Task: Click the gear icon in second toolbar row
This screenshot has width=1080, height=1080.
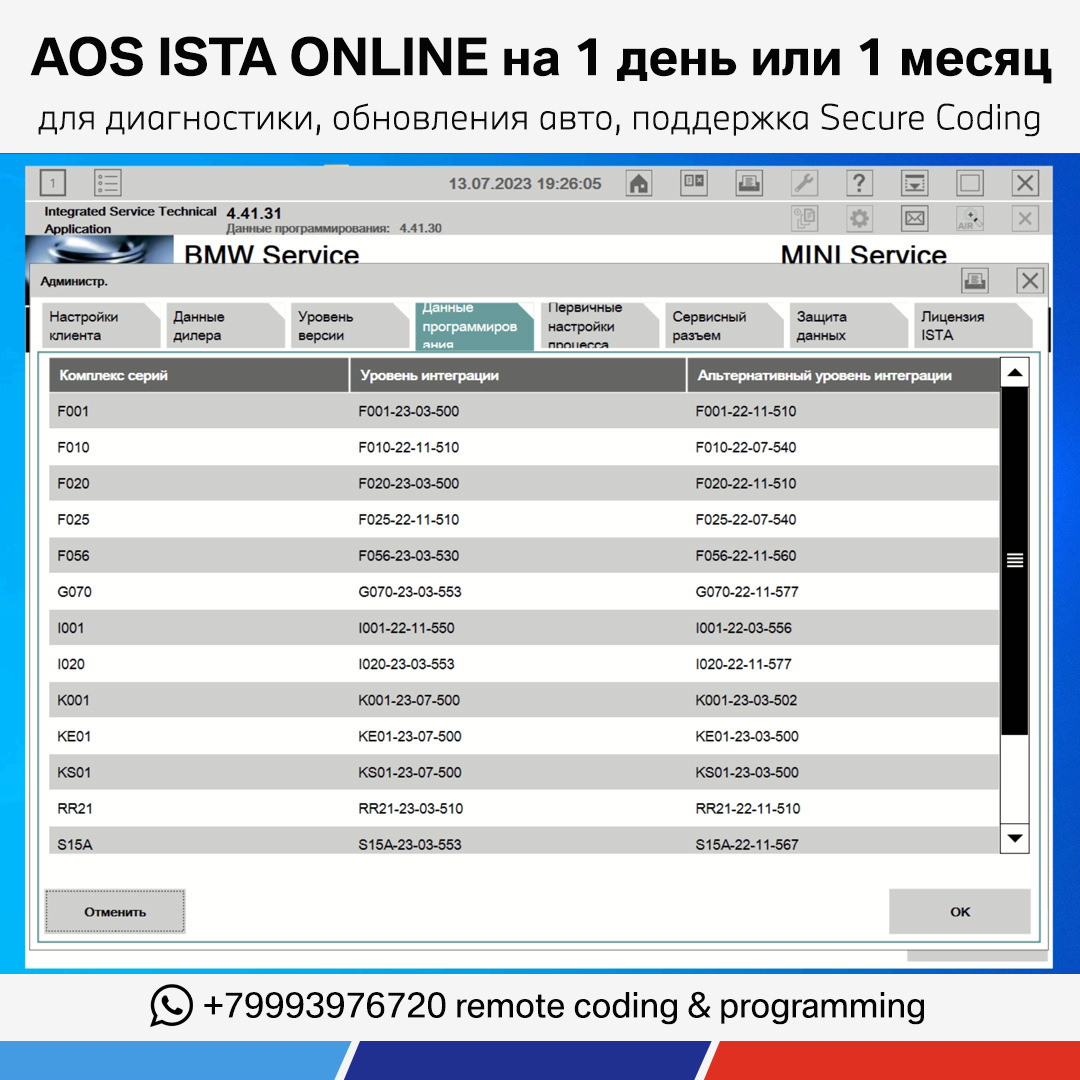Action: (859, 219)
